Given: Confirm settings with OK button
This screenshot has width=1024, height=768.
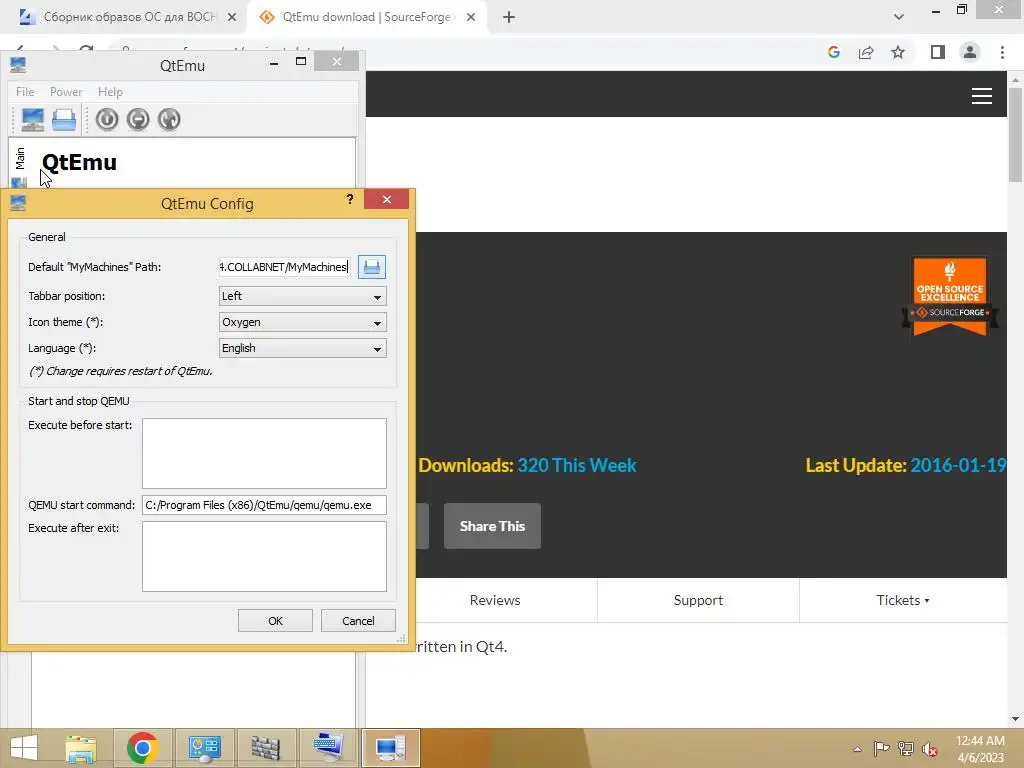Looking at the screenshot, I should tap(275, 620).
